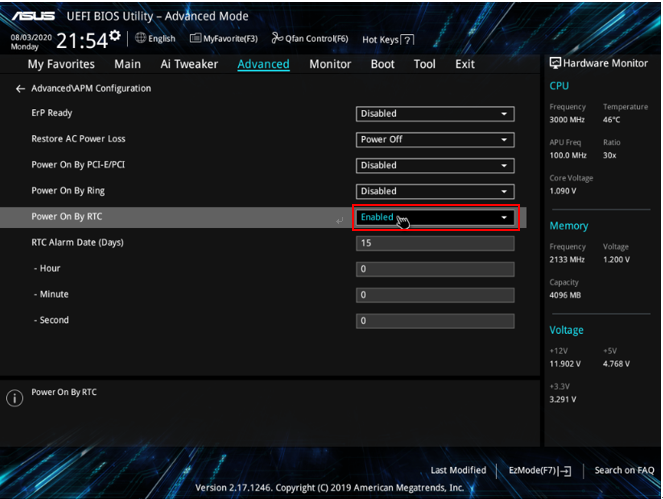Switch to the Main tab
Image resolution: width=663 pixels, height=499 pixels.
[x=127, y=64]
